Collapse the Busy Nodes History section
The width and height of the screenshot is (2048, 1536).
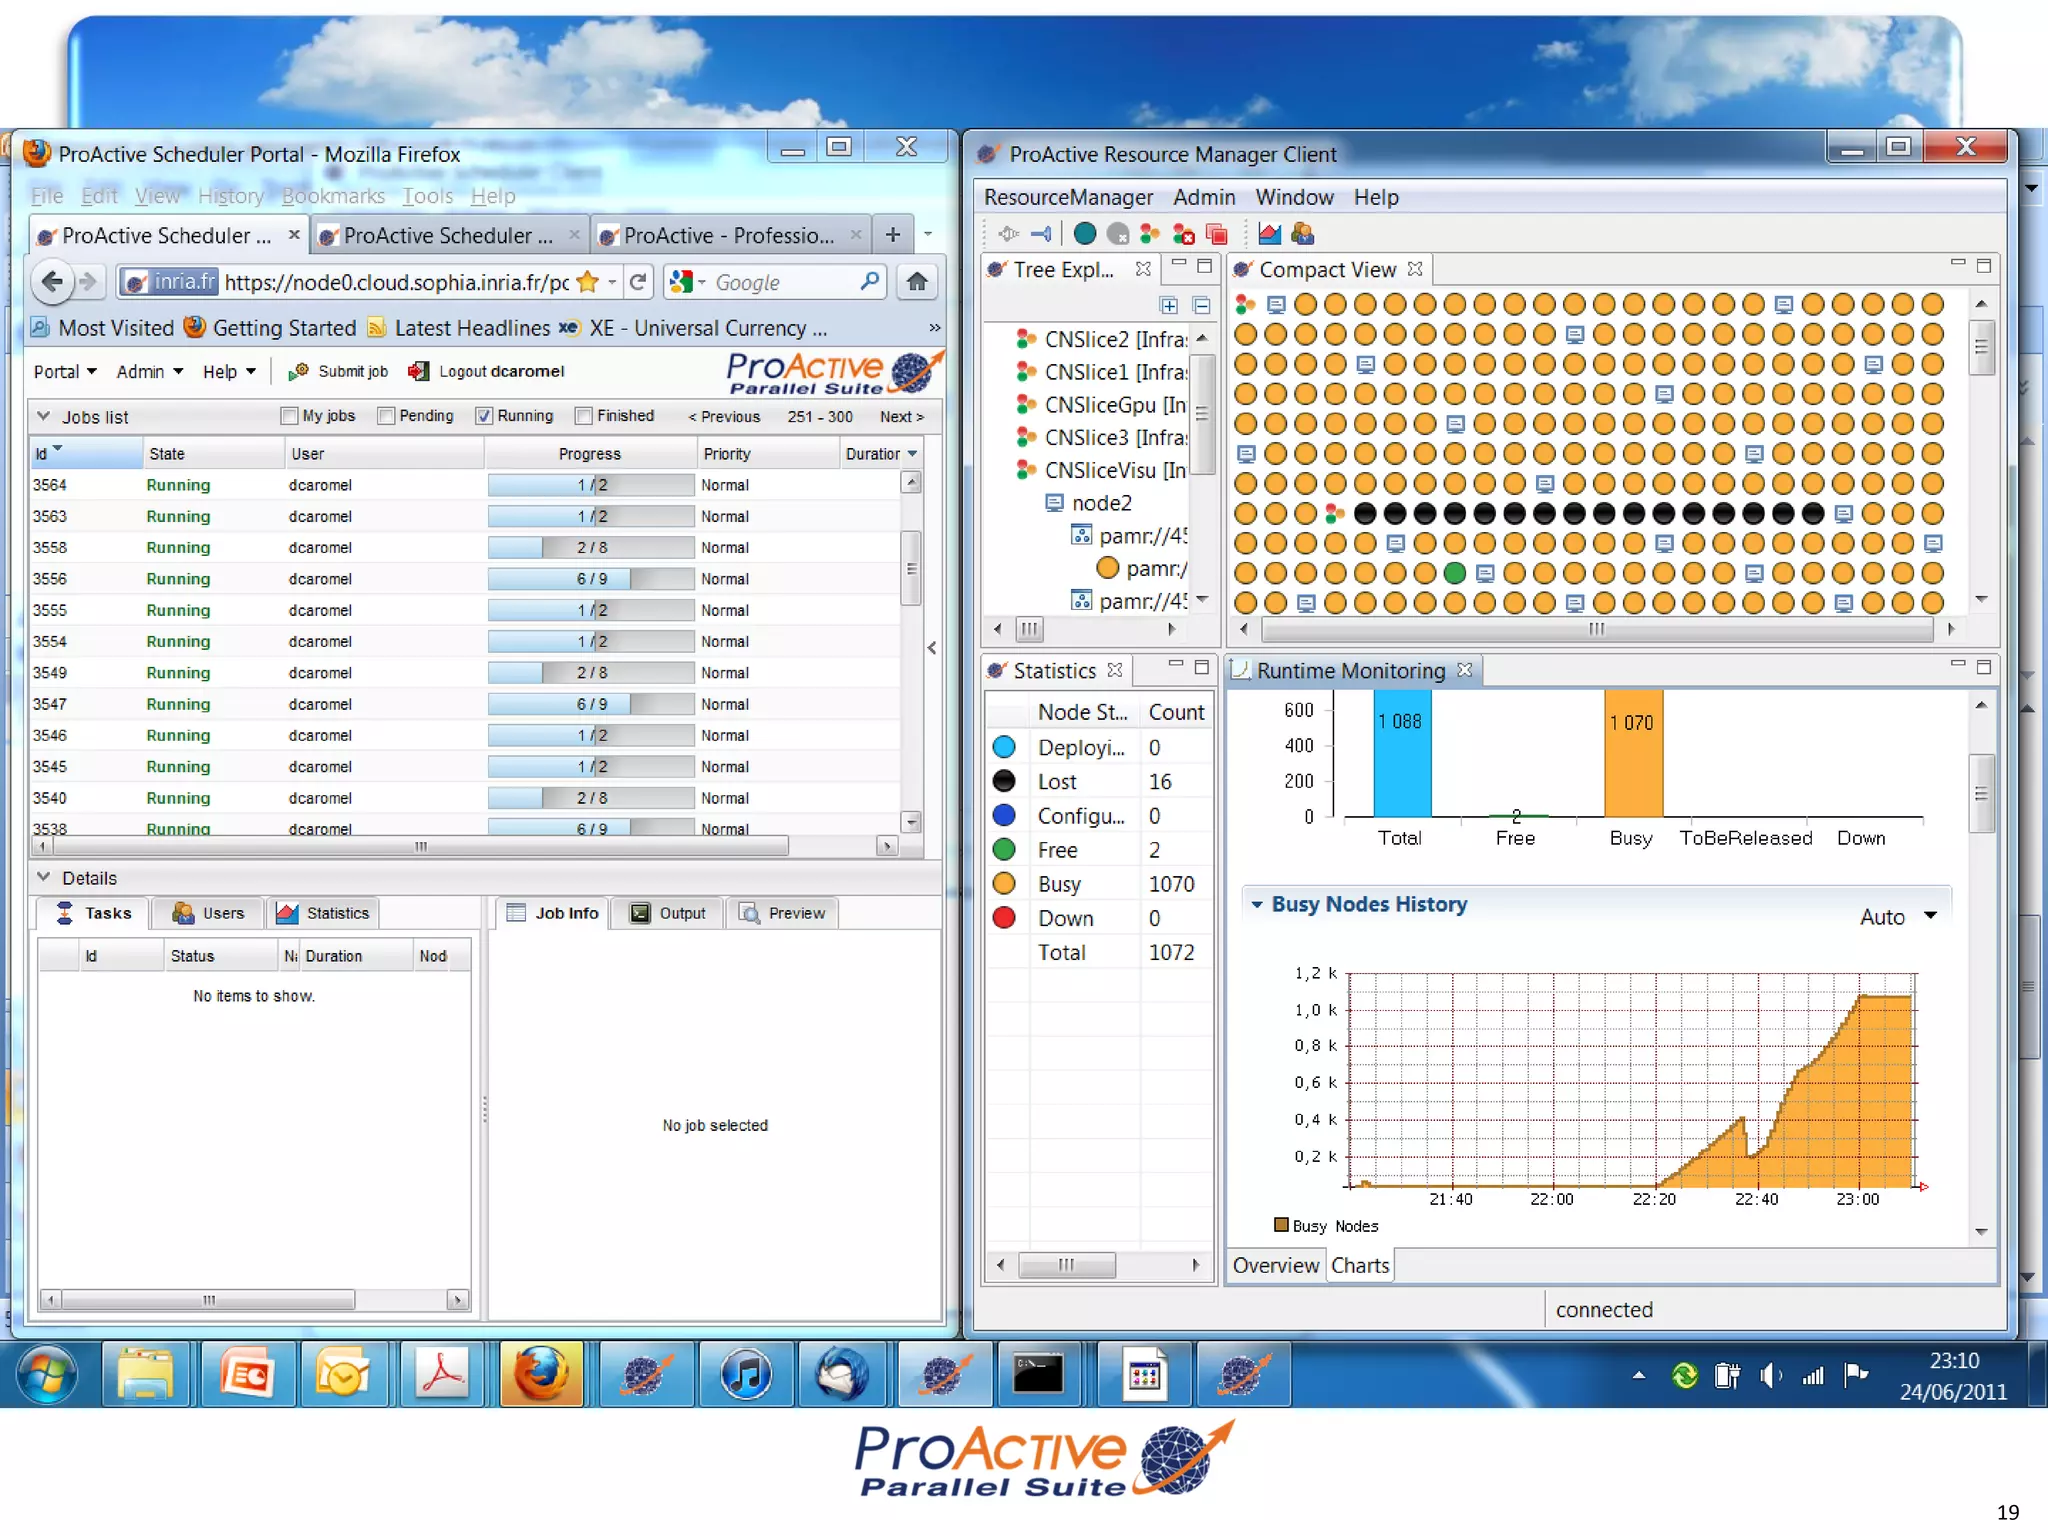pos(1257,904)
